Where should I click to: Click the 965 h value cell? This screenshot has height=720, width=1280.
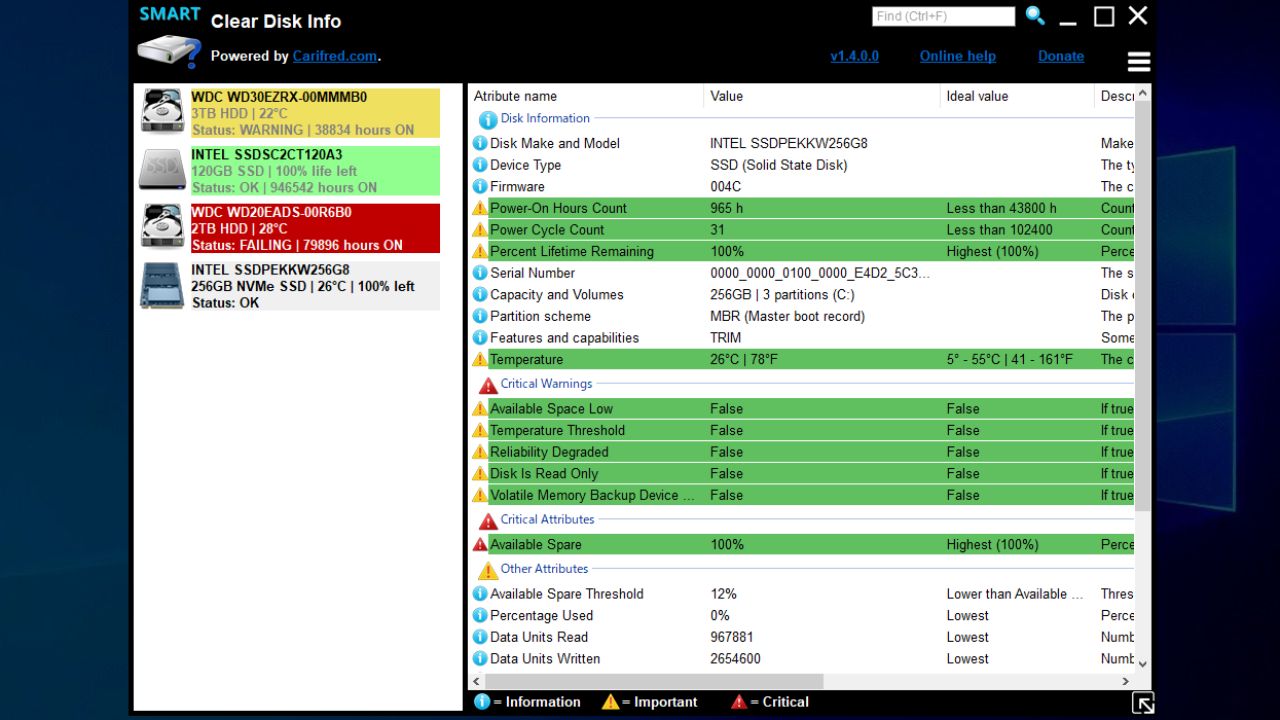tap(726, 208)
